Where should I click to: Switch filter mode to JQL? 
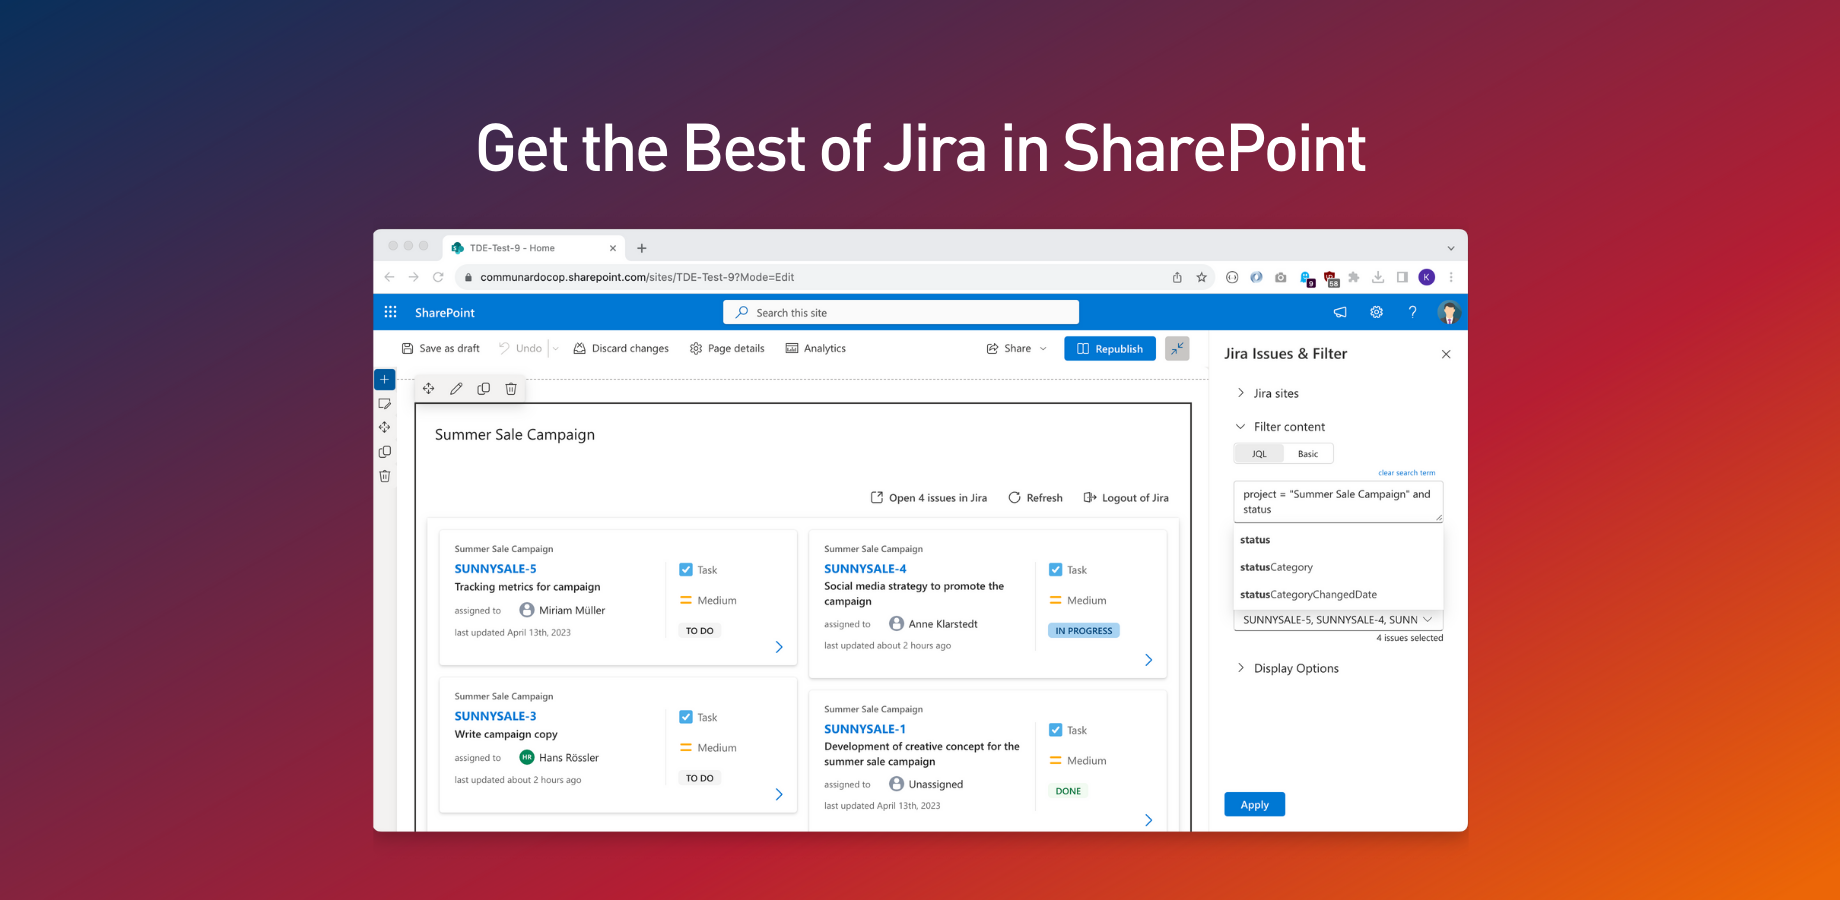click(x=1259, y=454)
